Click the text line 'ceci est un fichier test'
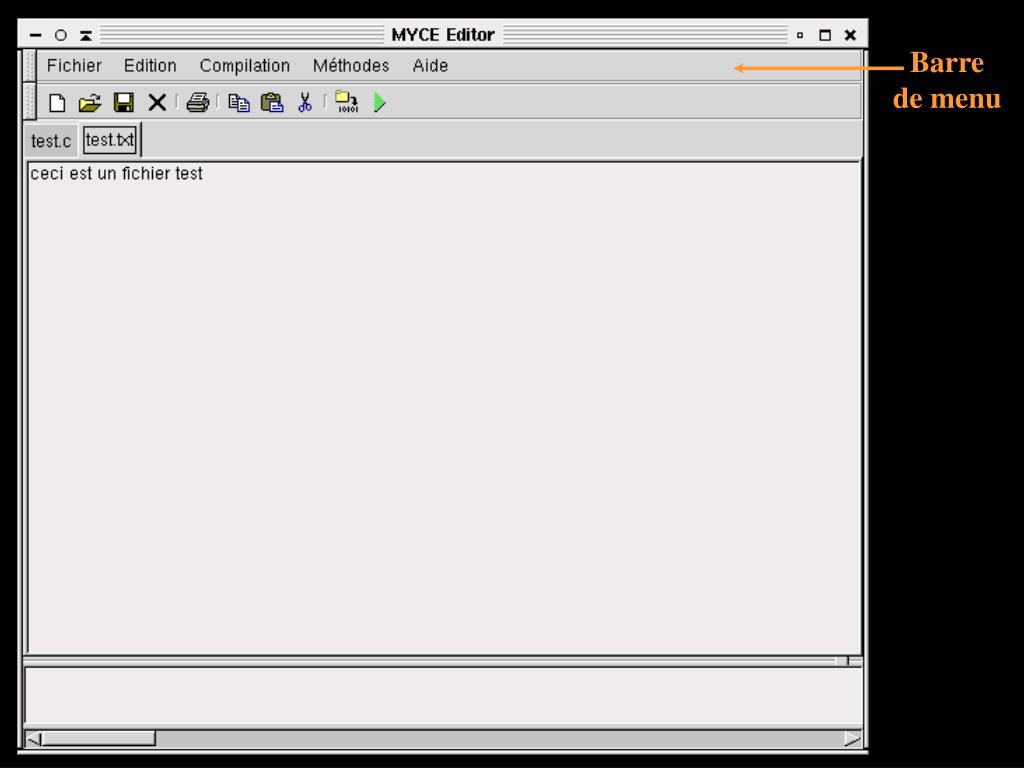This screenshot has height=768, width=1024. [117, 174]
